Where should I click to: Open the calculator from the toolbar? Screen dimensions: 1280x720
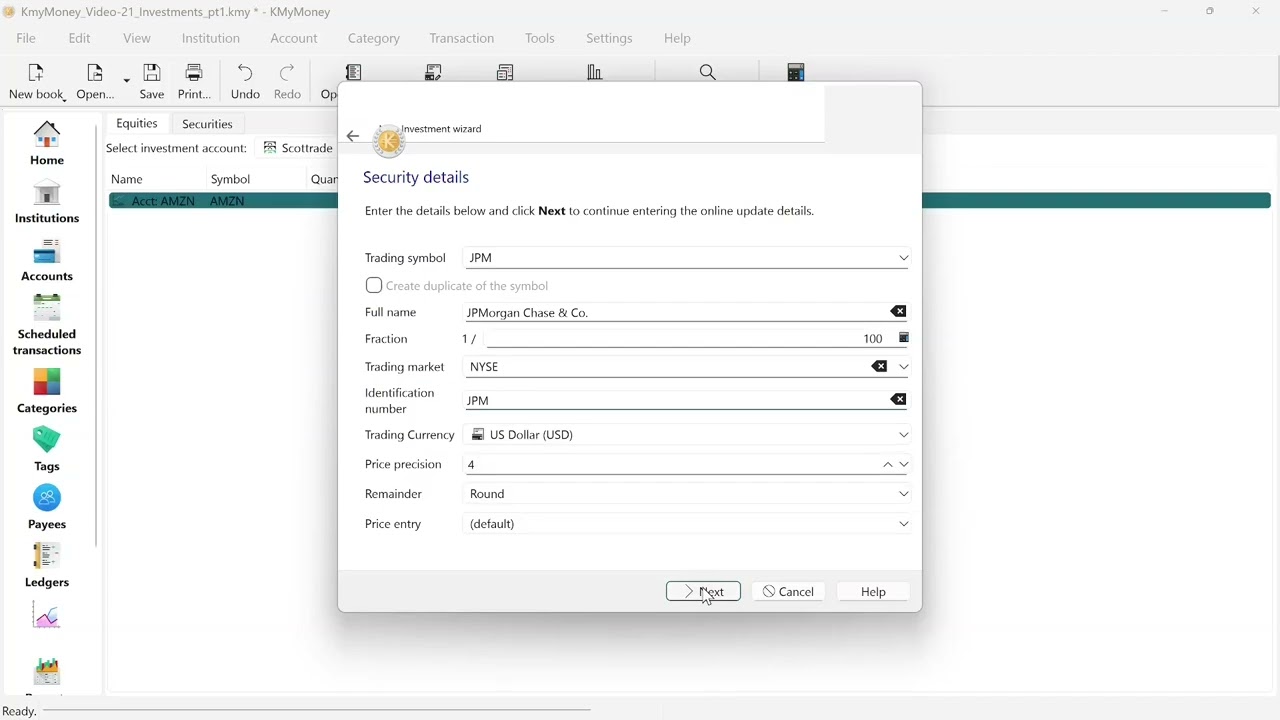click(796, 72)
